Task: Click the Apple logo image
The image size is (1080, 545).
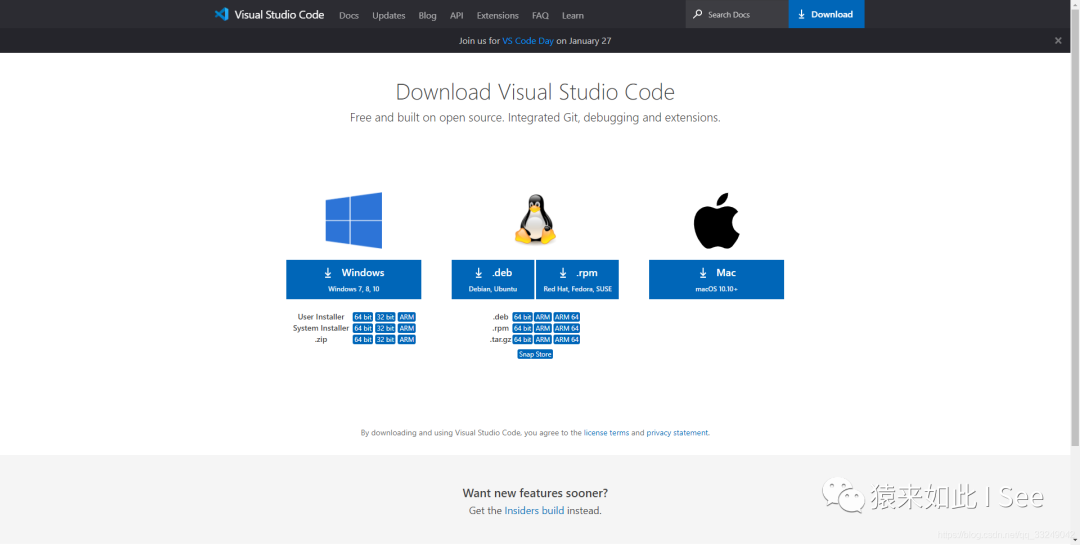Action: point(716,220)
